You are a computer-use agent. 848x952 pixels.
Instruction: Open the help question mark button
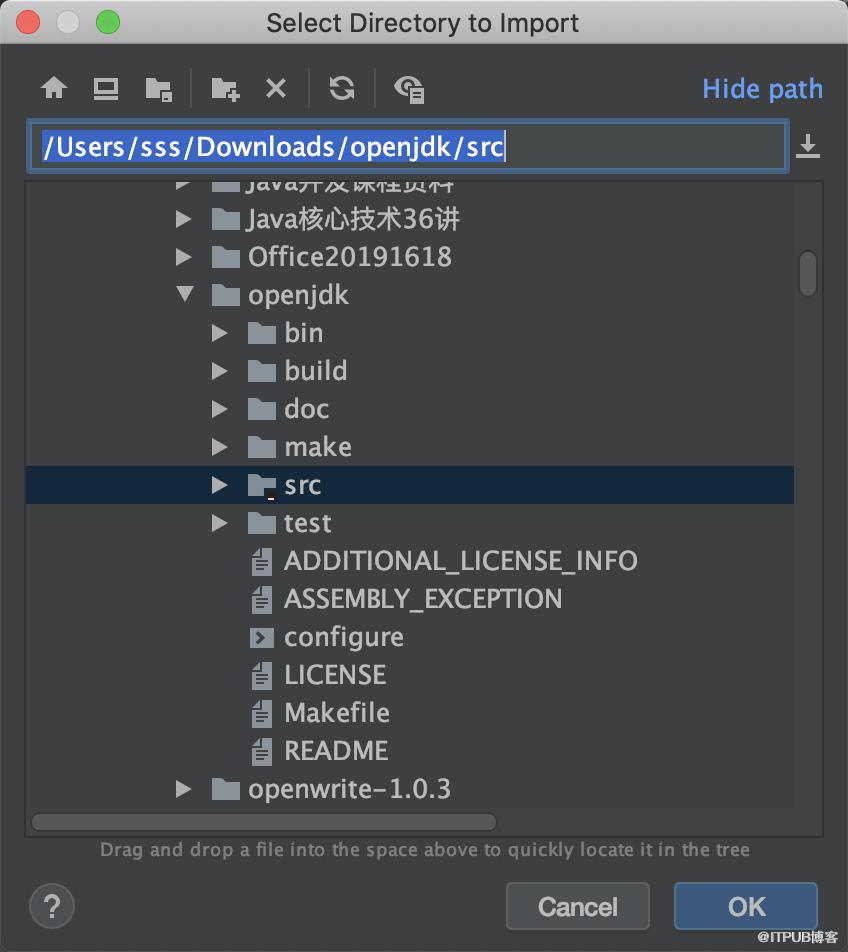pos(52,906)
